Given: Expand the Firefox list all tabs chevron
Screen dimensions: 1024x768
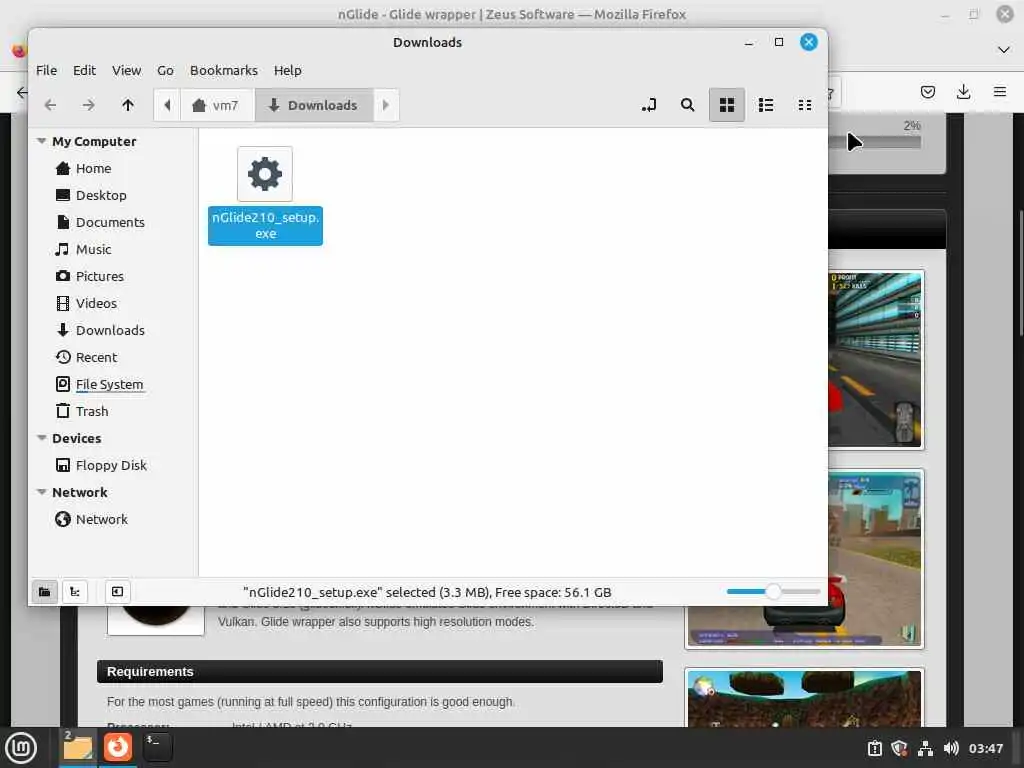Looking at the screenshot, I should 1004,50.
